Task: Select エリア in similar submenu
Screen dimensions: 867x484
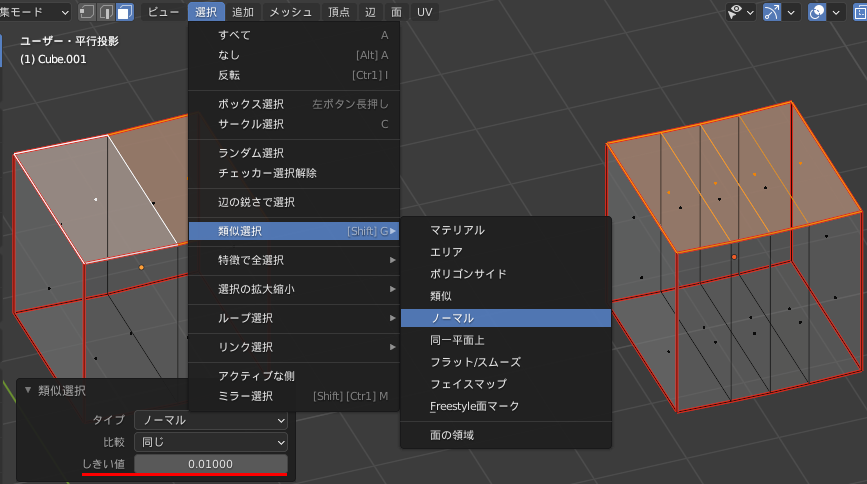Action: [506, 252]
